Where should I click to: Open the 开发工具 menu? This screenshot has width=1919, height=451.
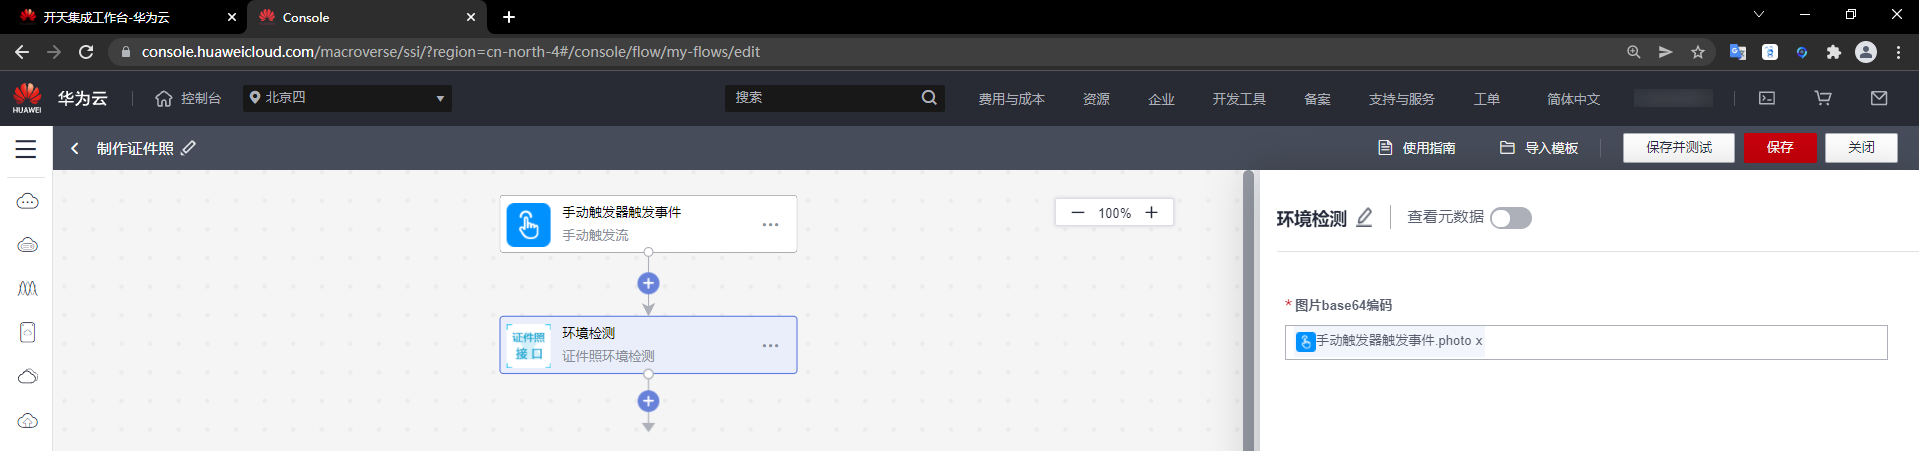pyautogui.click(x=1239, y=99)
